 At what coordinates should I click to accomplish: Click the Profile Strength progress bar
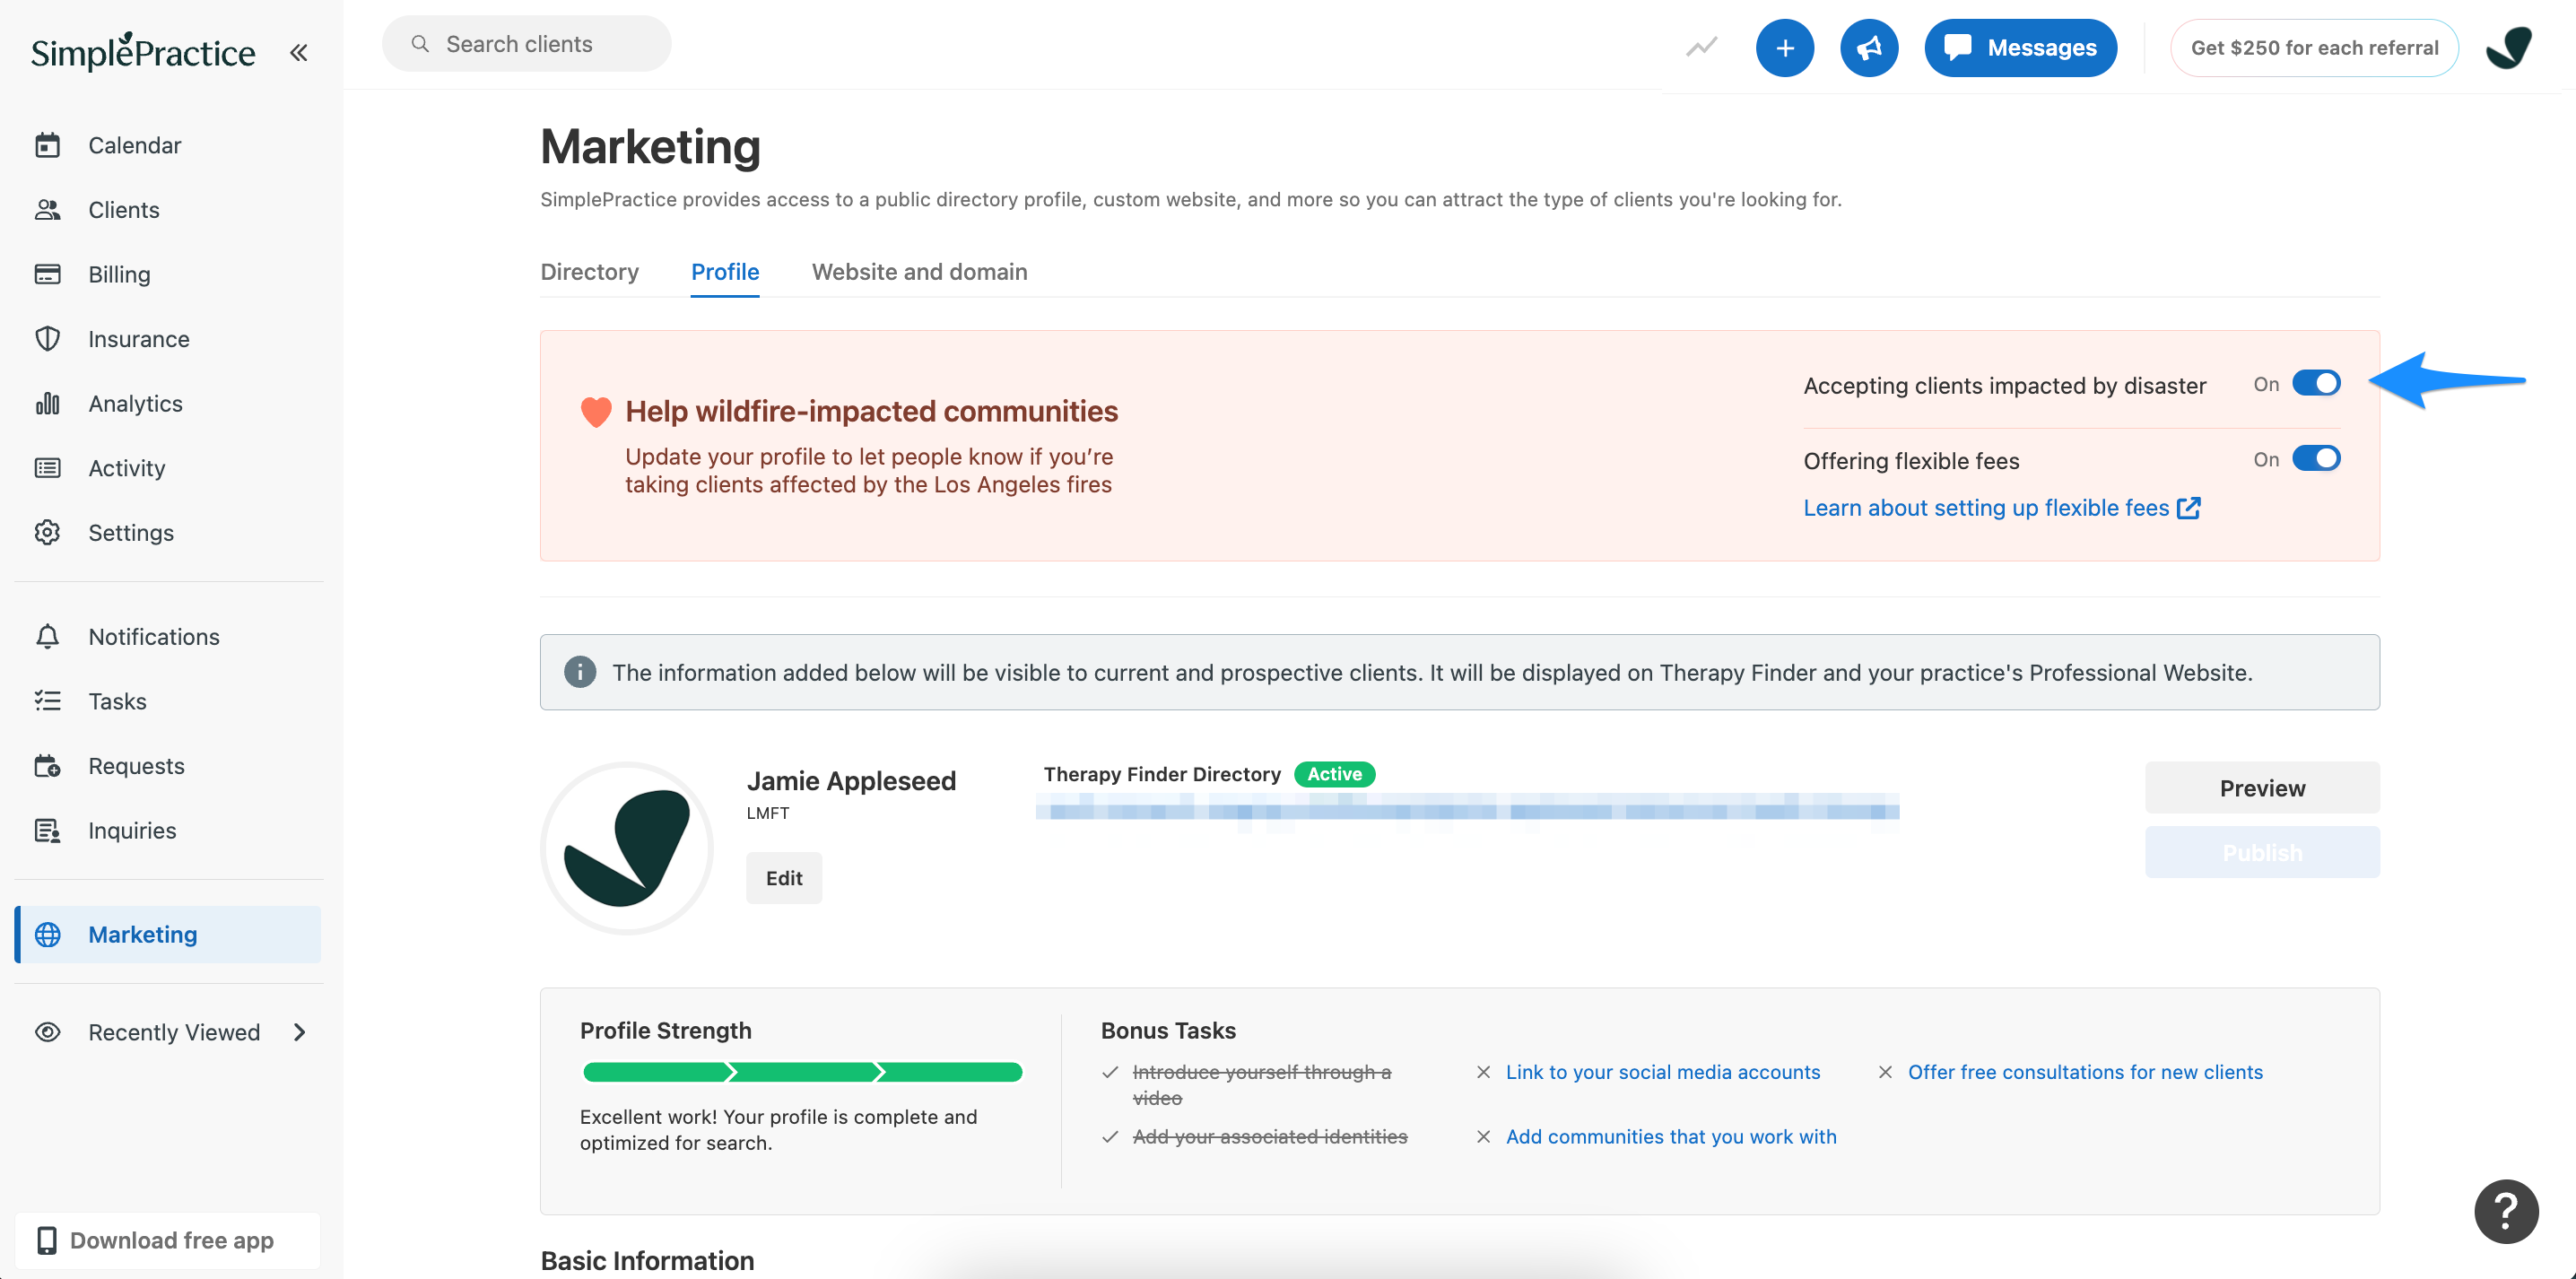pyautogui.click(x=802, y=1072)
